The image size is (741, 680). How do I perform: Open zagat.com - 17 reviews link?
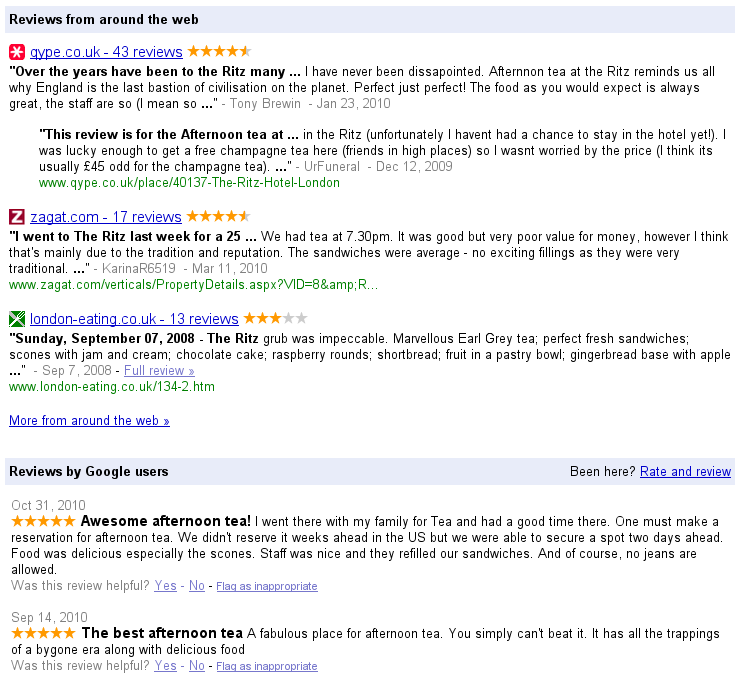[x=105, y=217]
